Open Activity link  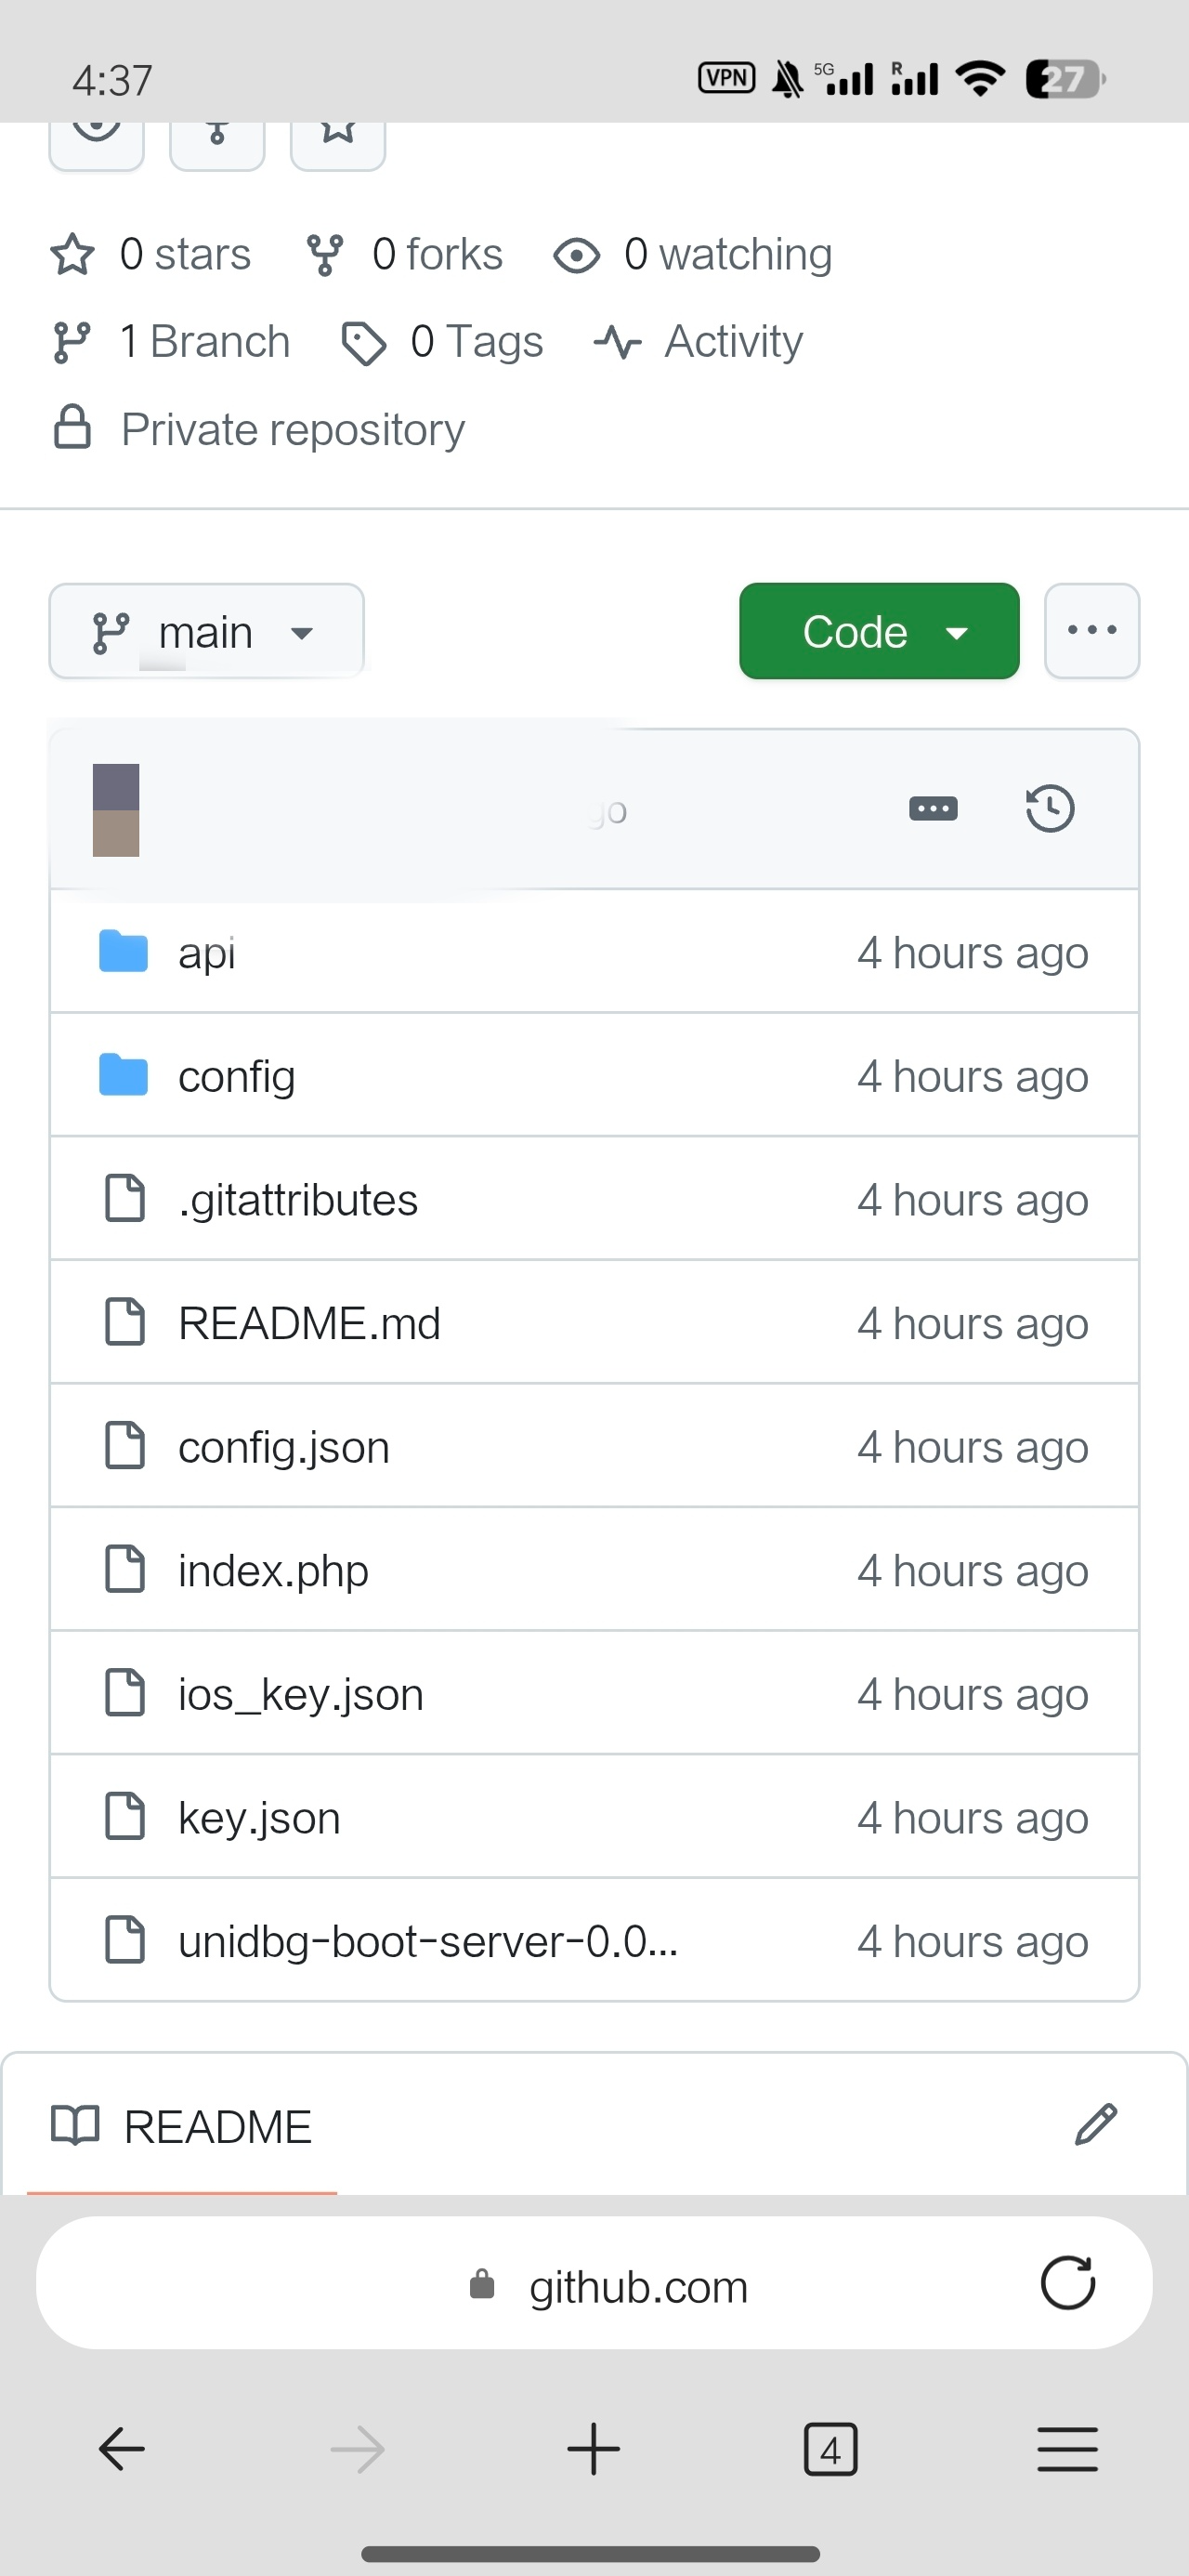point(698,342)
